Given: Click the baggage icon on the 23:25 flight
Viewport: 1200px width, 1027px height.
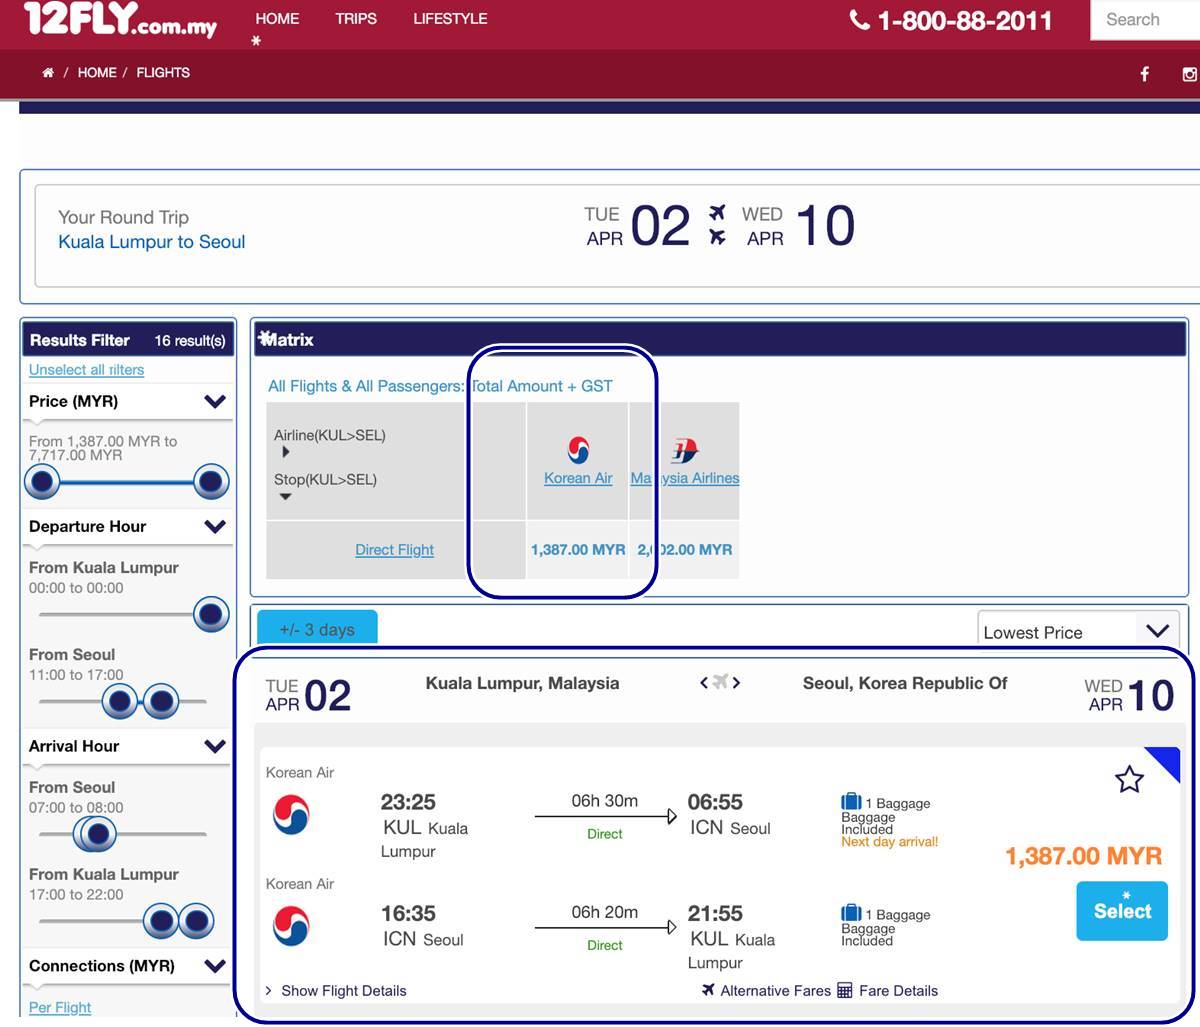Looking at the screenshot, I should (851, 801).
